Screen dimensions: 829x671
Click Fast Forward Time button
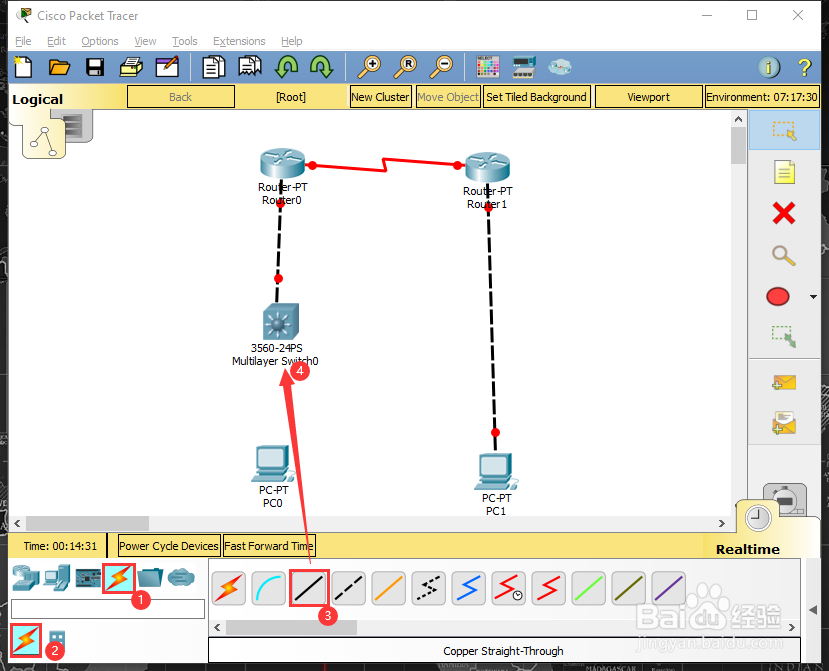click(x=269, y=546)
